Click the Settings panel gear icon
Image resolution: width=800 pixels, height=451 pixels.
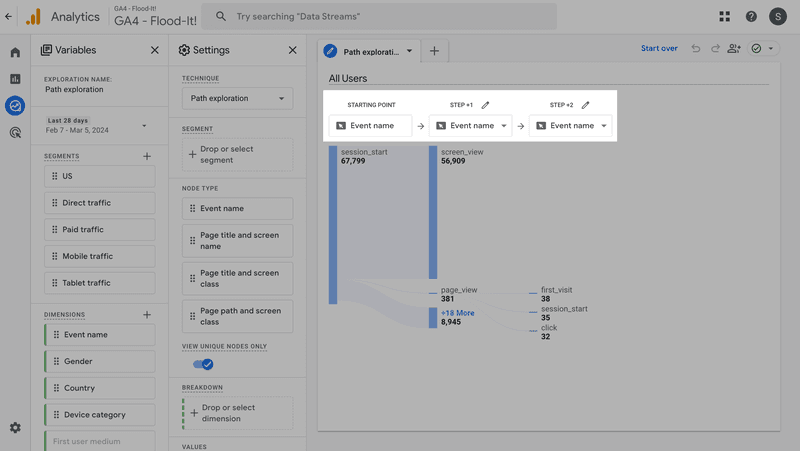coord(184,50)
